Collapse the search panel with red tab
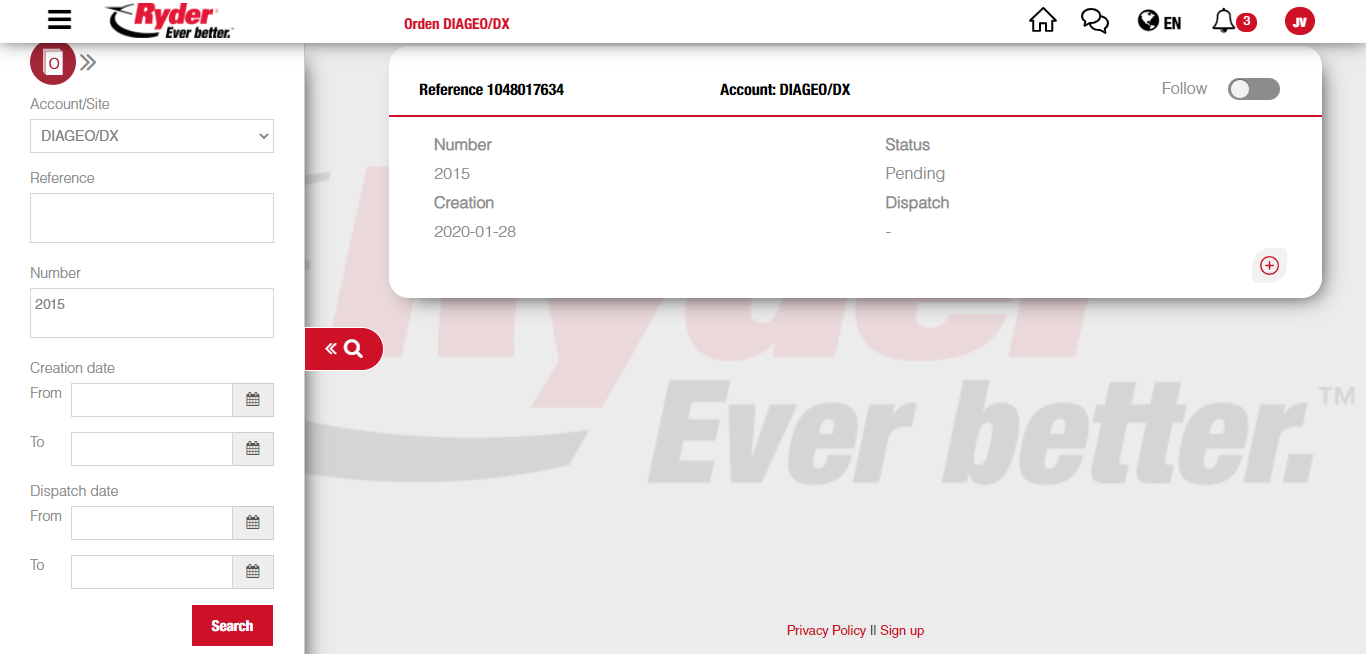 (x=343, y=349)
